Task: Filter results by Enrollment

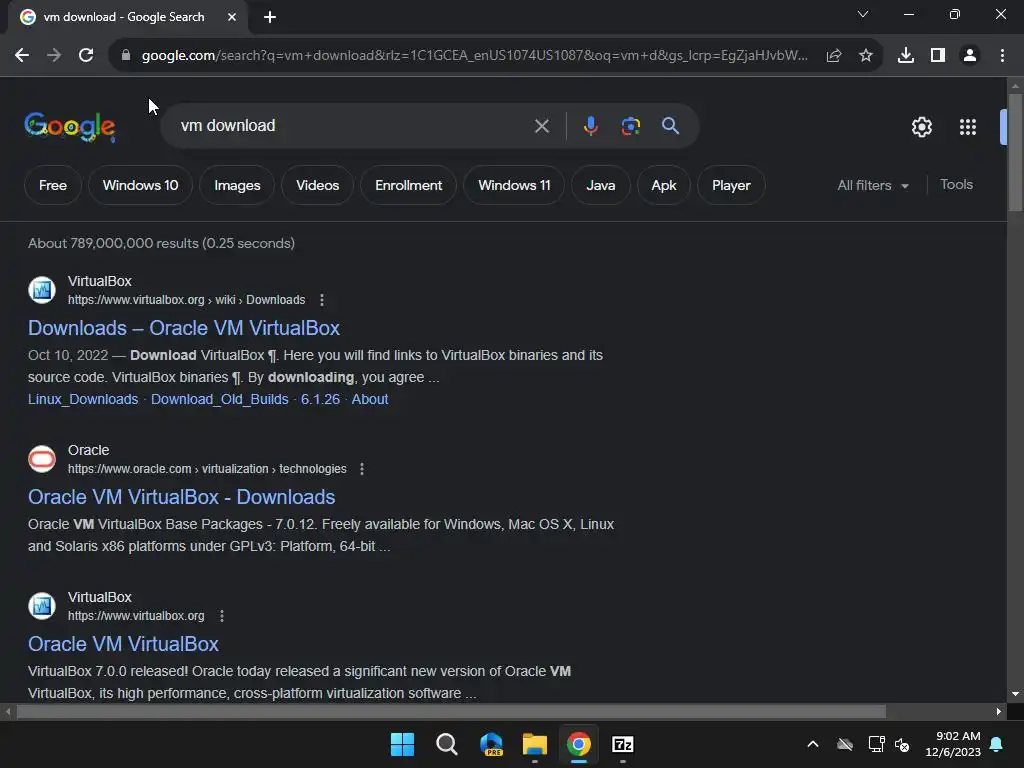Action: (408, 185)
